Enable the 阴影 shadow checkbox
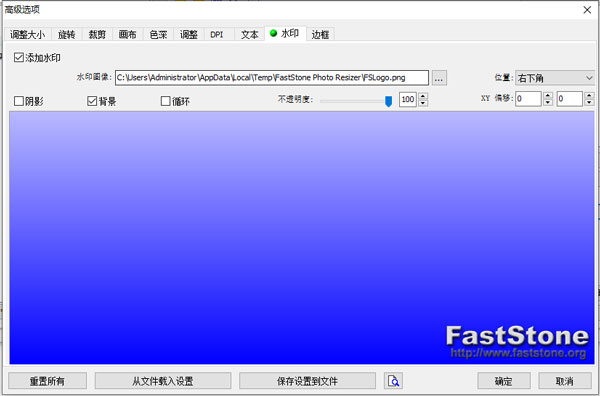600x396 pixels. [29, 101]
